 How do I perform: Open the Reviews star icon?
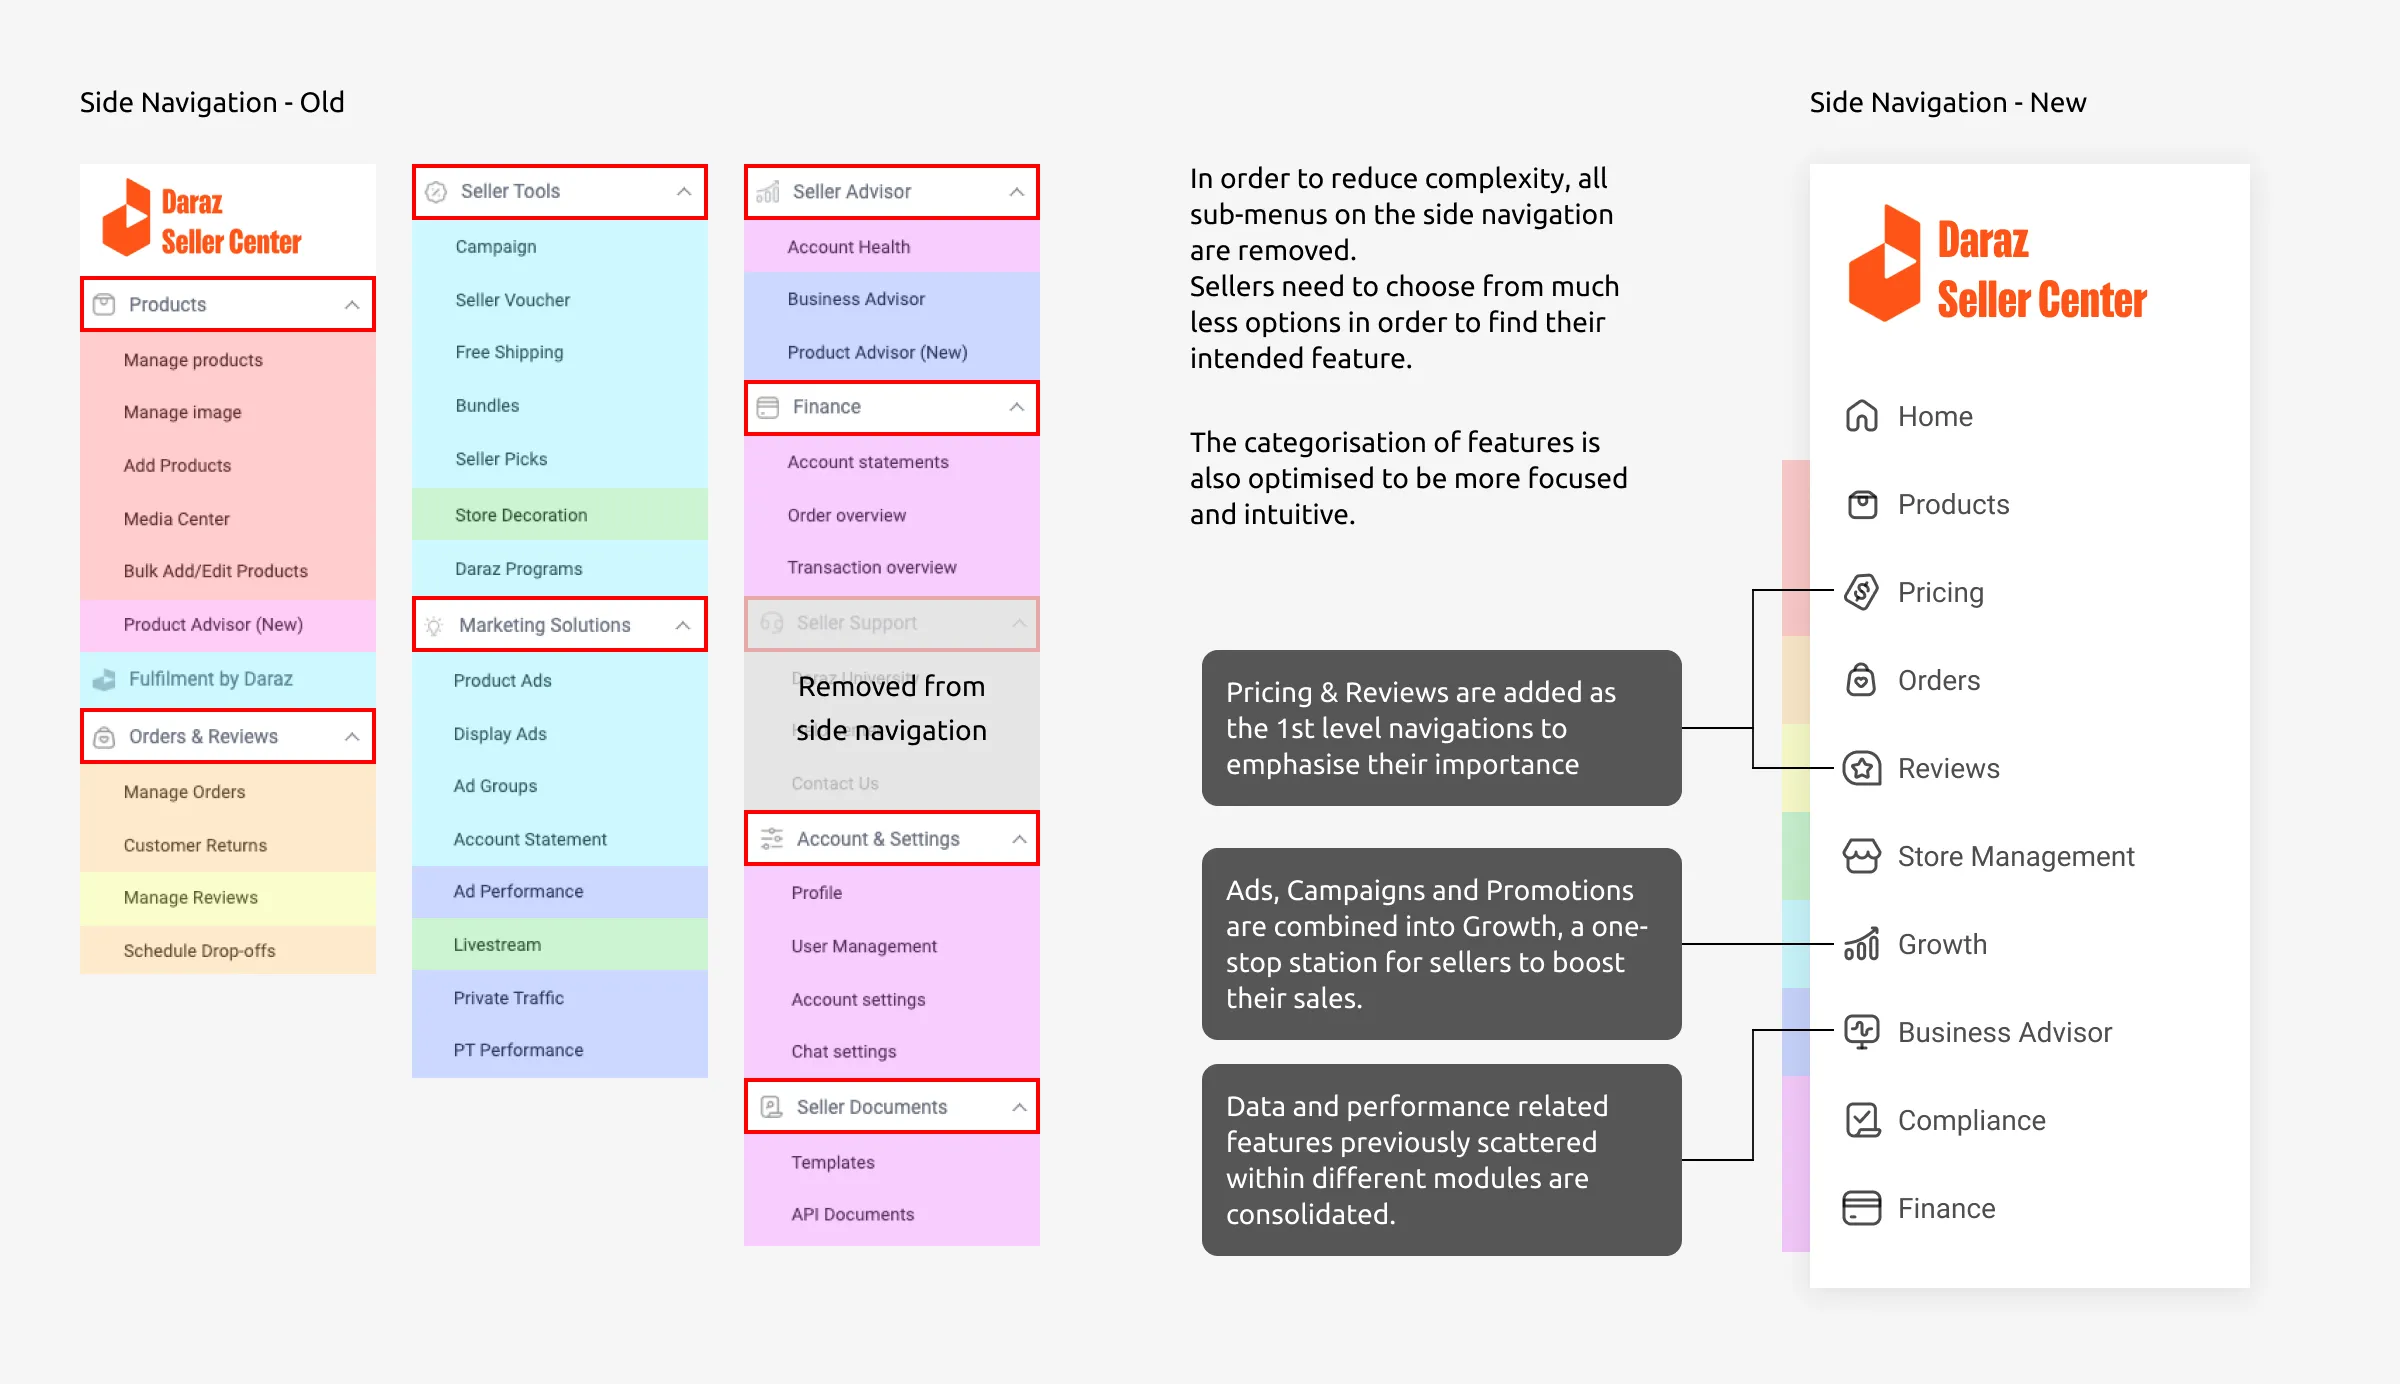pyautogui.click(x=1861, y=768)
